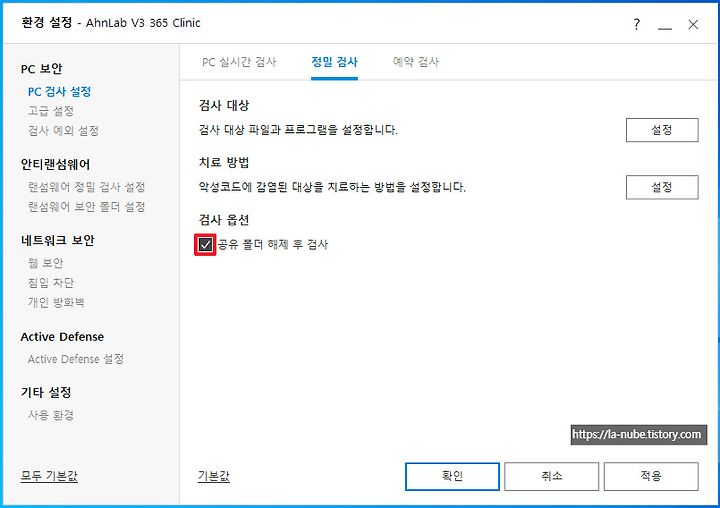Viewport: 720px width, 508px height.
Task: Click text 악성코드에 감염된 대상을 치료하는 방법을 설정합니다
Action: tap(332, 187)
